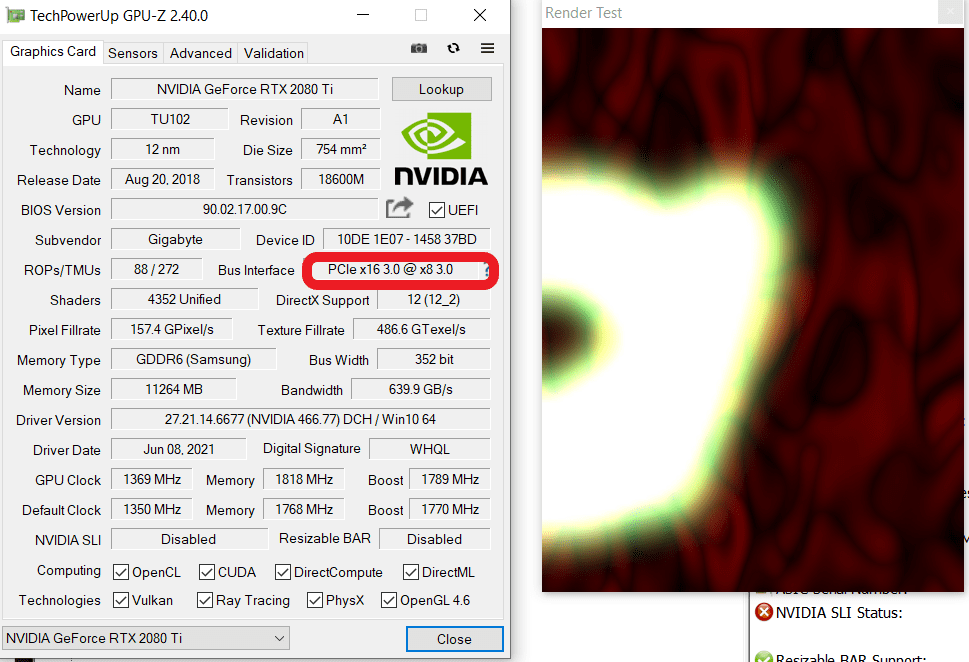Click the Bus Interface question mark icon
The height and width of the screenshot is (662, 969).
point(487,270)
